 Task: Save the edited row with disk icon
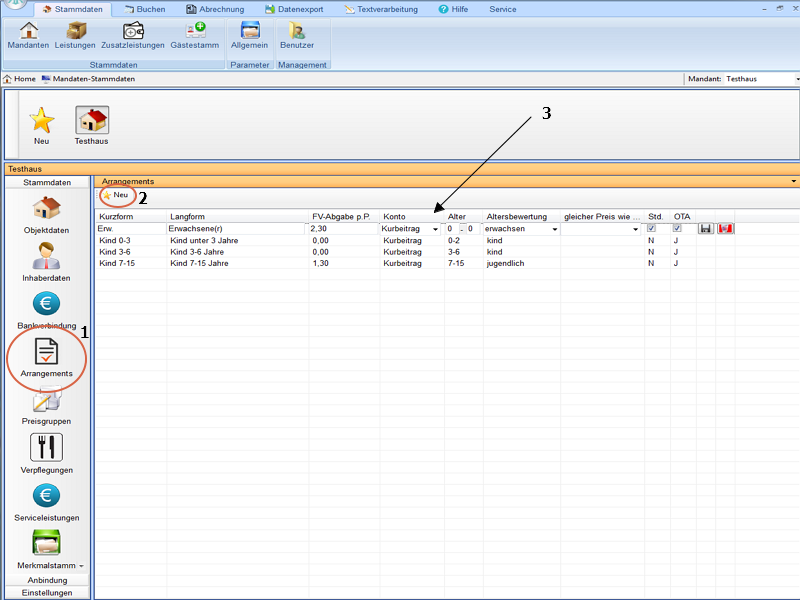point(705,229)
